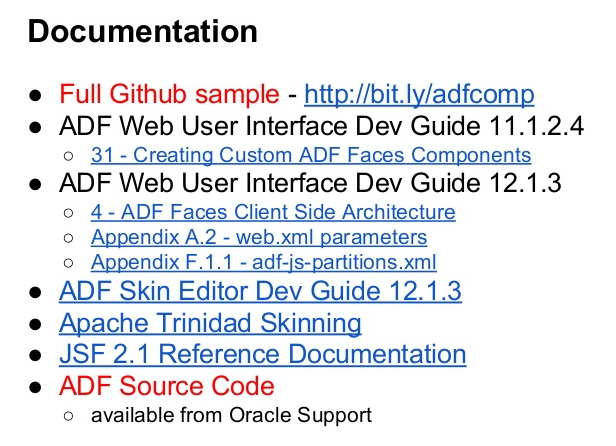
Task: Click the available from Oracle Support text
Action: point(231,414)
